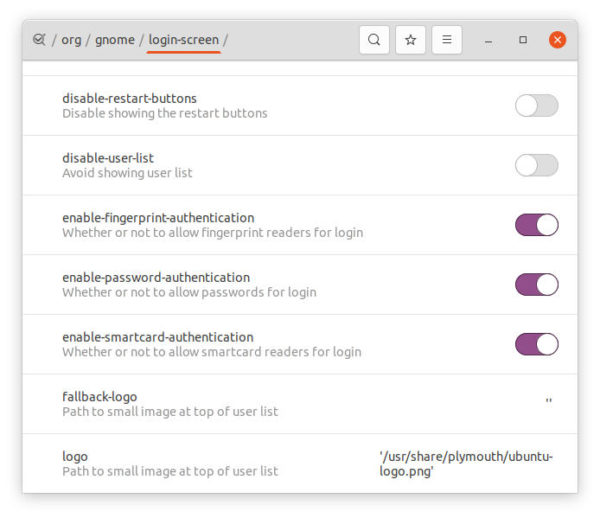
Task: Open the search button in header bar
Action: (x=374, y=40)
